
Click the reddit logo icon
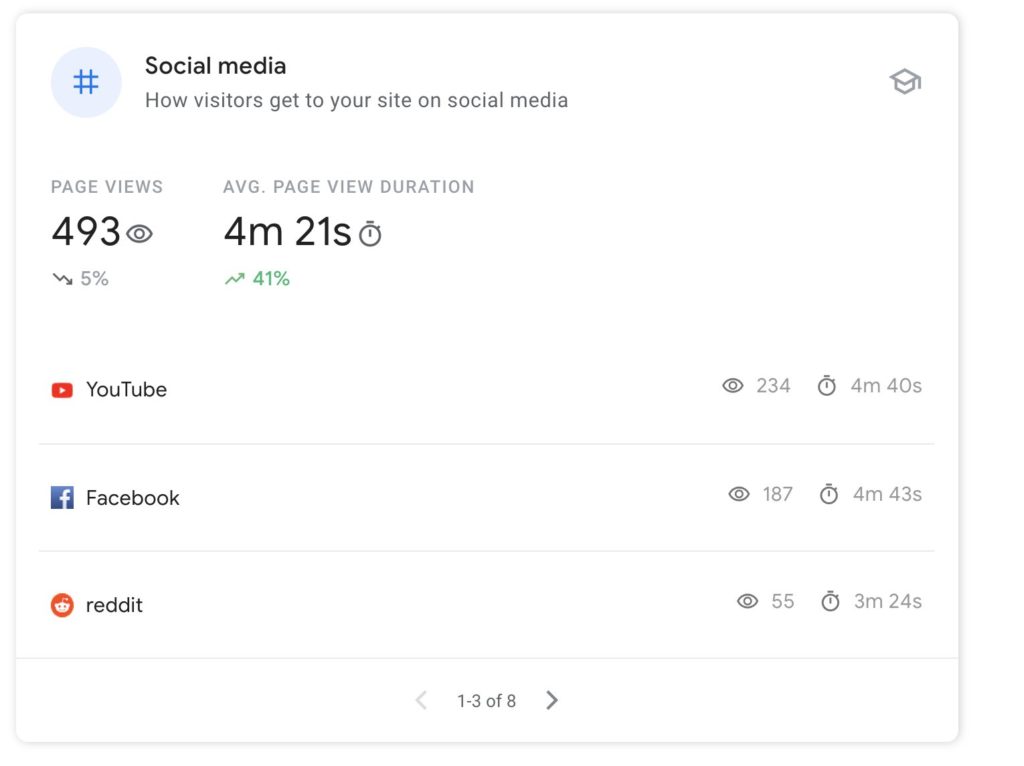62,605
